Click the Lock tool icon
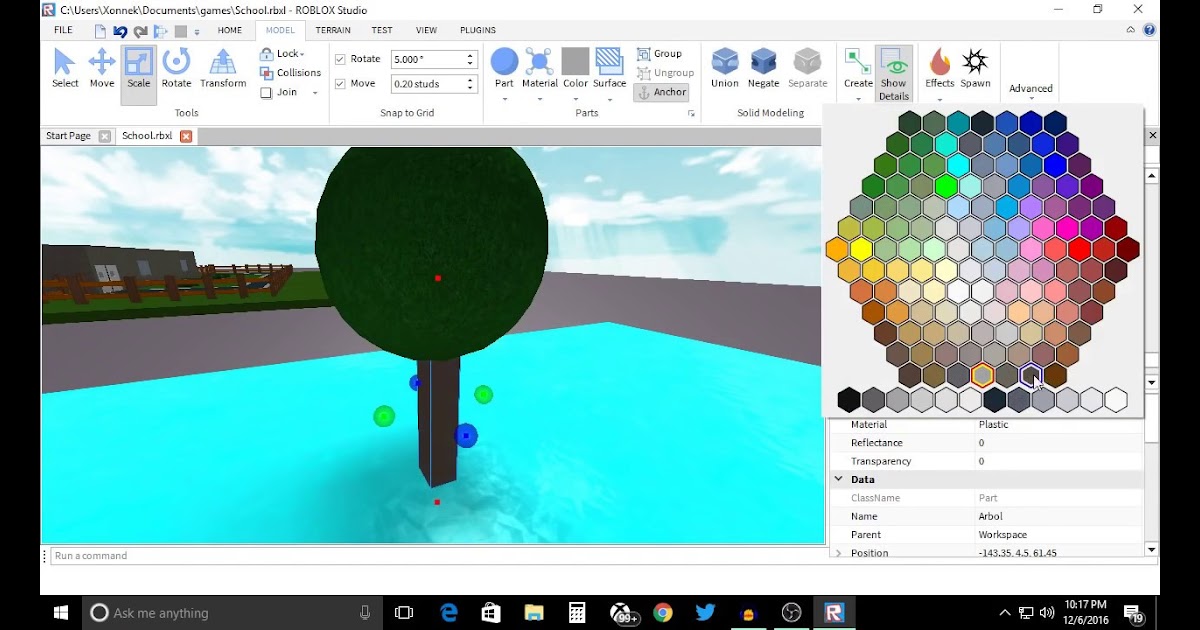1200x630 pixels. pyautogui.click(x=267, y=54)
